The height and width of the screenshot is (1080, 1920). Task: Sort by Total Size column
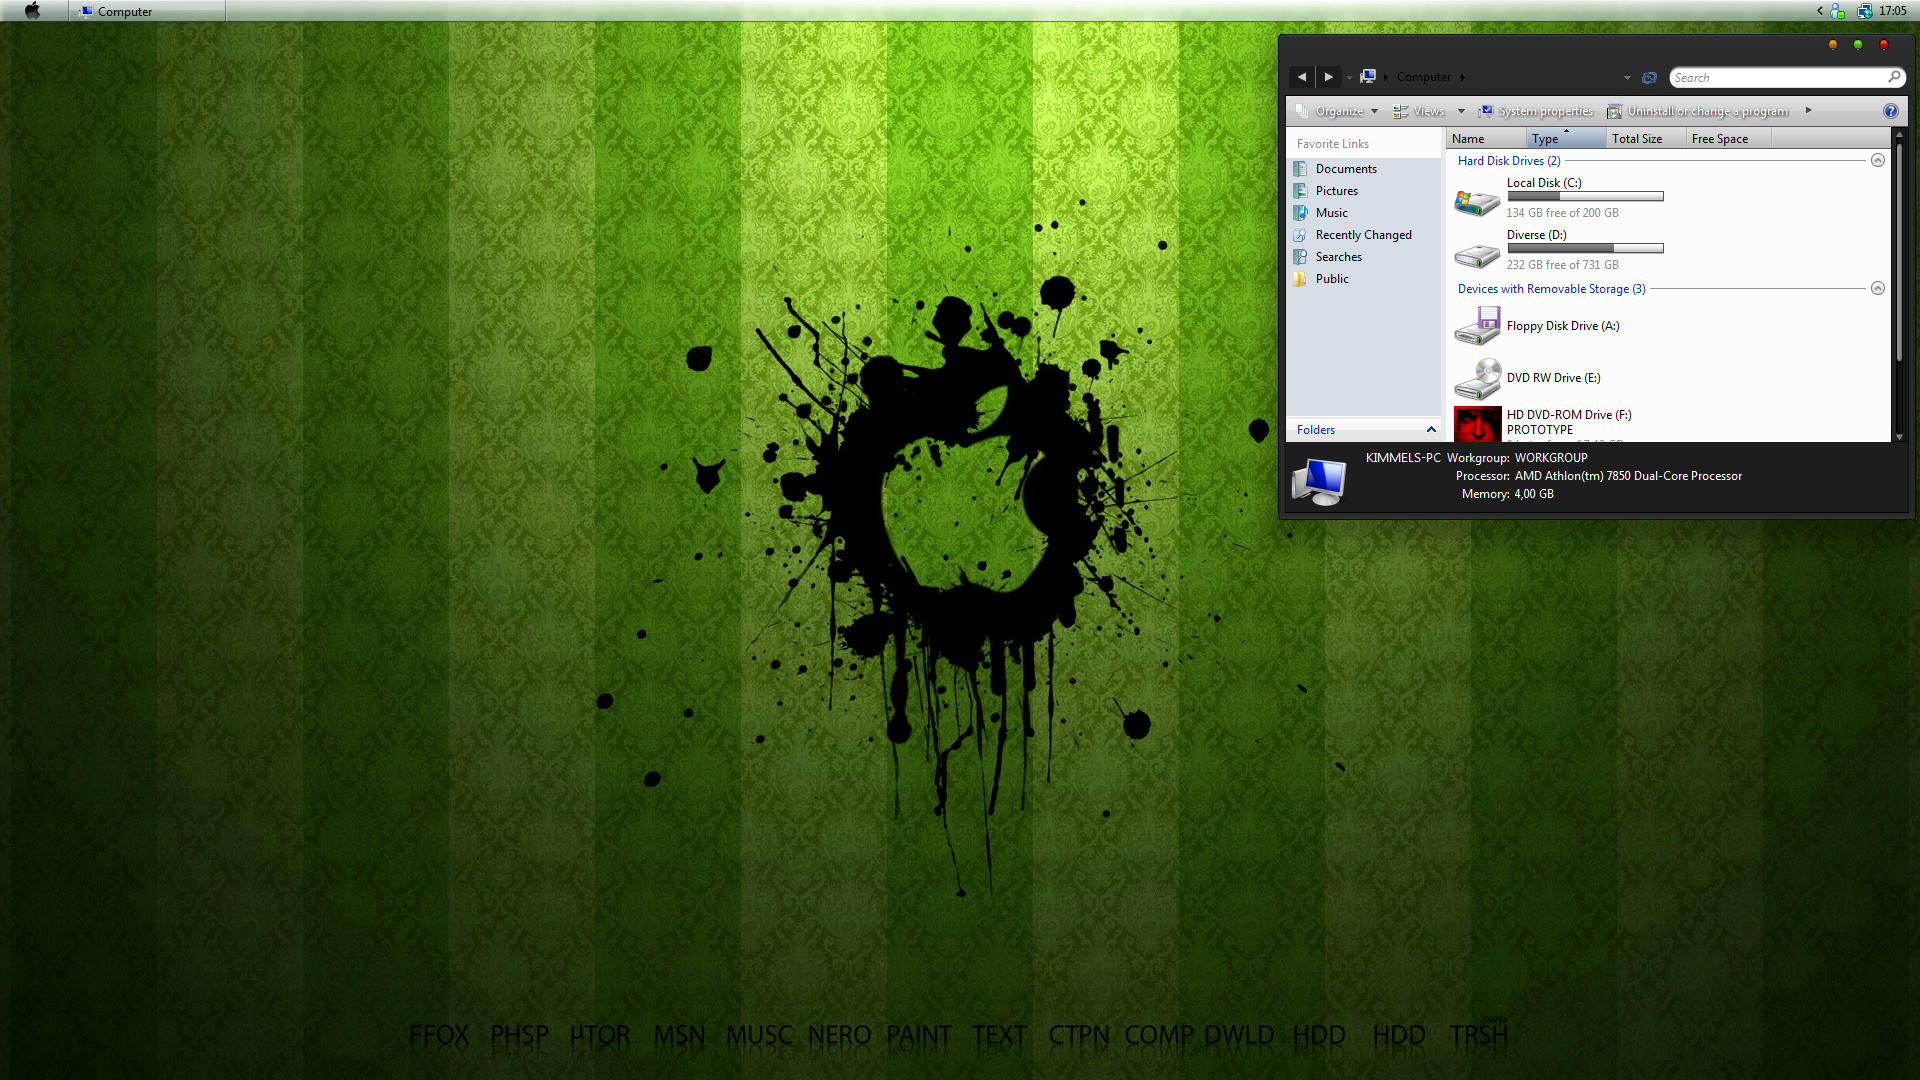[1646, 139]
